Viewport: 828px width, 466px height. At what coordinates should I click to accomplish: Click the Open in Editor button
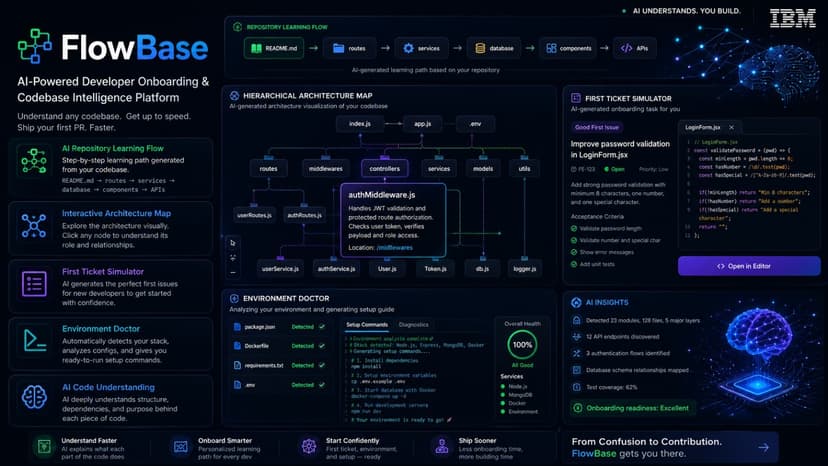click(749, 266)
